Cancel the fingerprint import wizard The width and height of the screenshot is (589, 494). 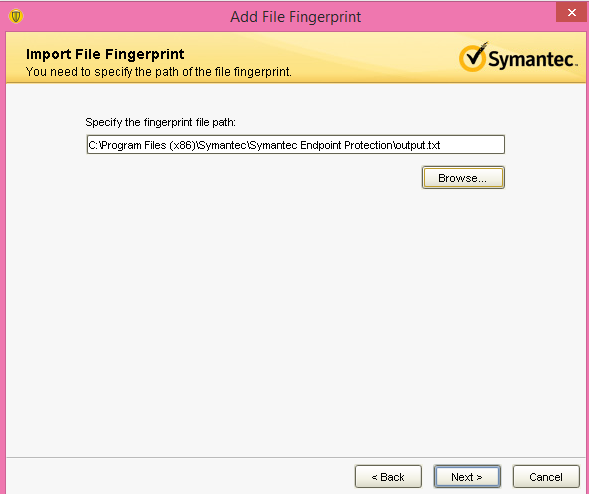click(546, 477)
